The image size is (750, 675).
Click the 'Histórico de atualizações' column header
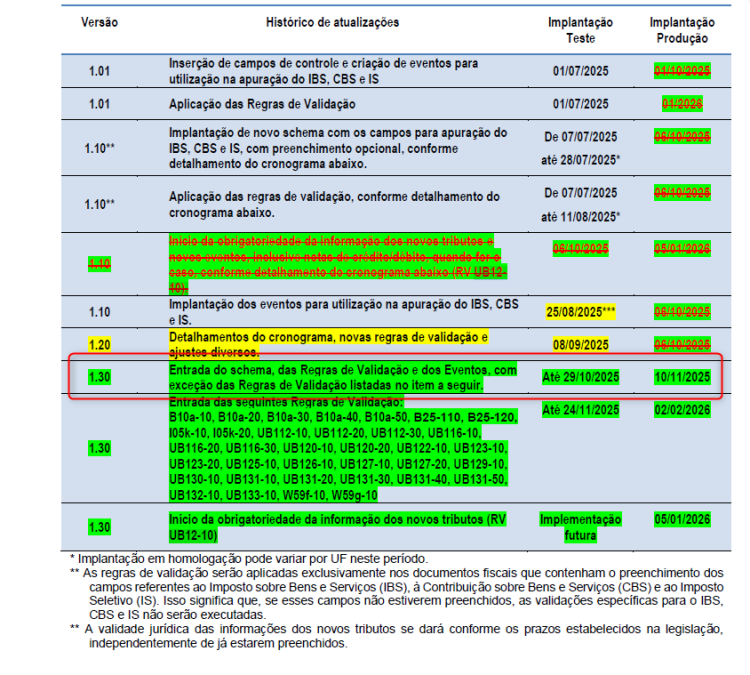point(332,22)
